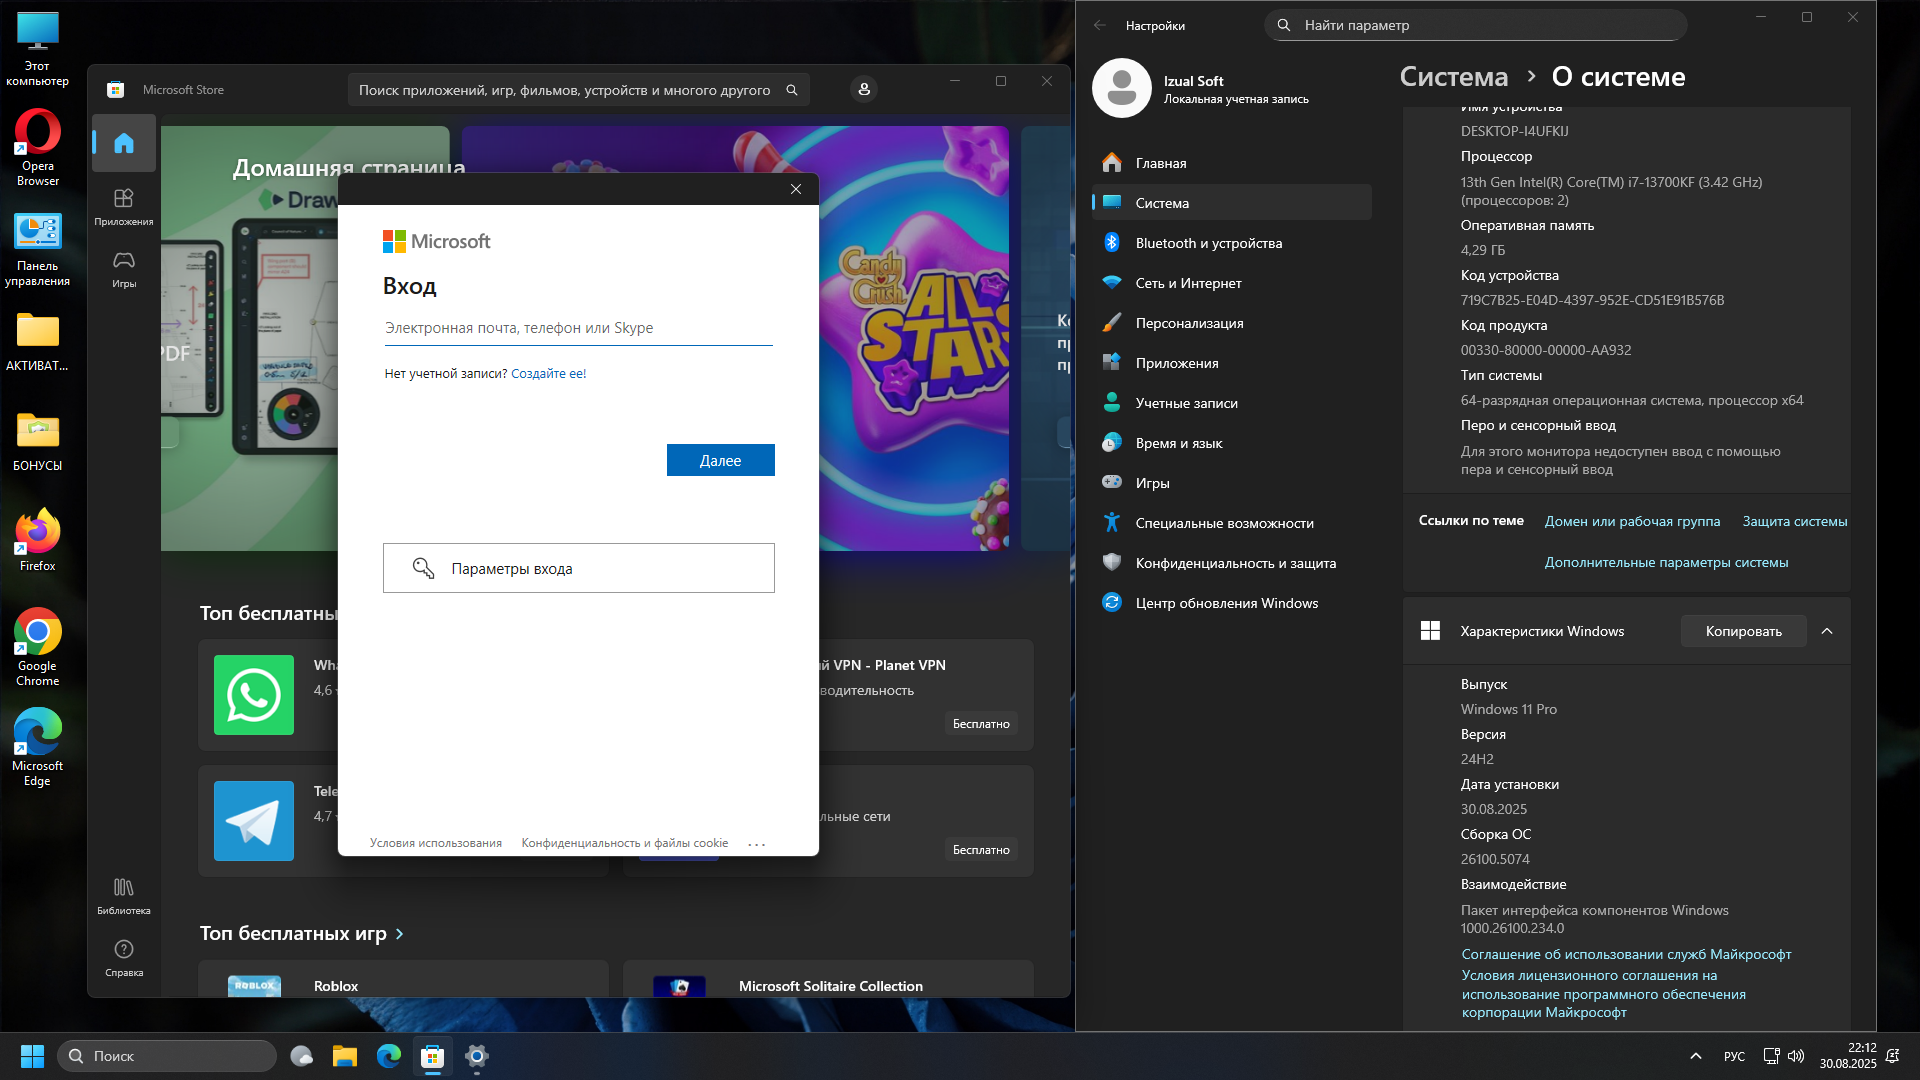The image size is (1920, 1080).
Task: Open 'Параметры входа' sign-in options
Action: [578, 568]
